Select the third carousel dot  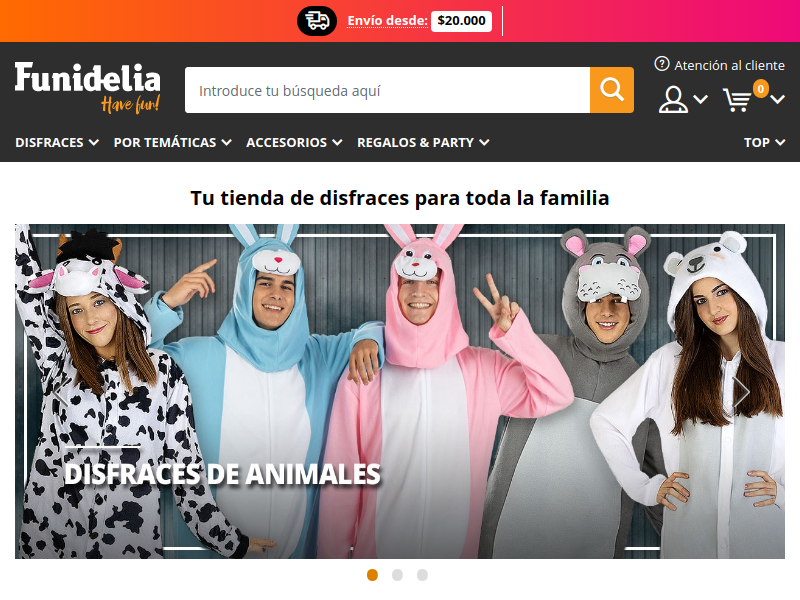pyautogui.click(x=422, y=575)
